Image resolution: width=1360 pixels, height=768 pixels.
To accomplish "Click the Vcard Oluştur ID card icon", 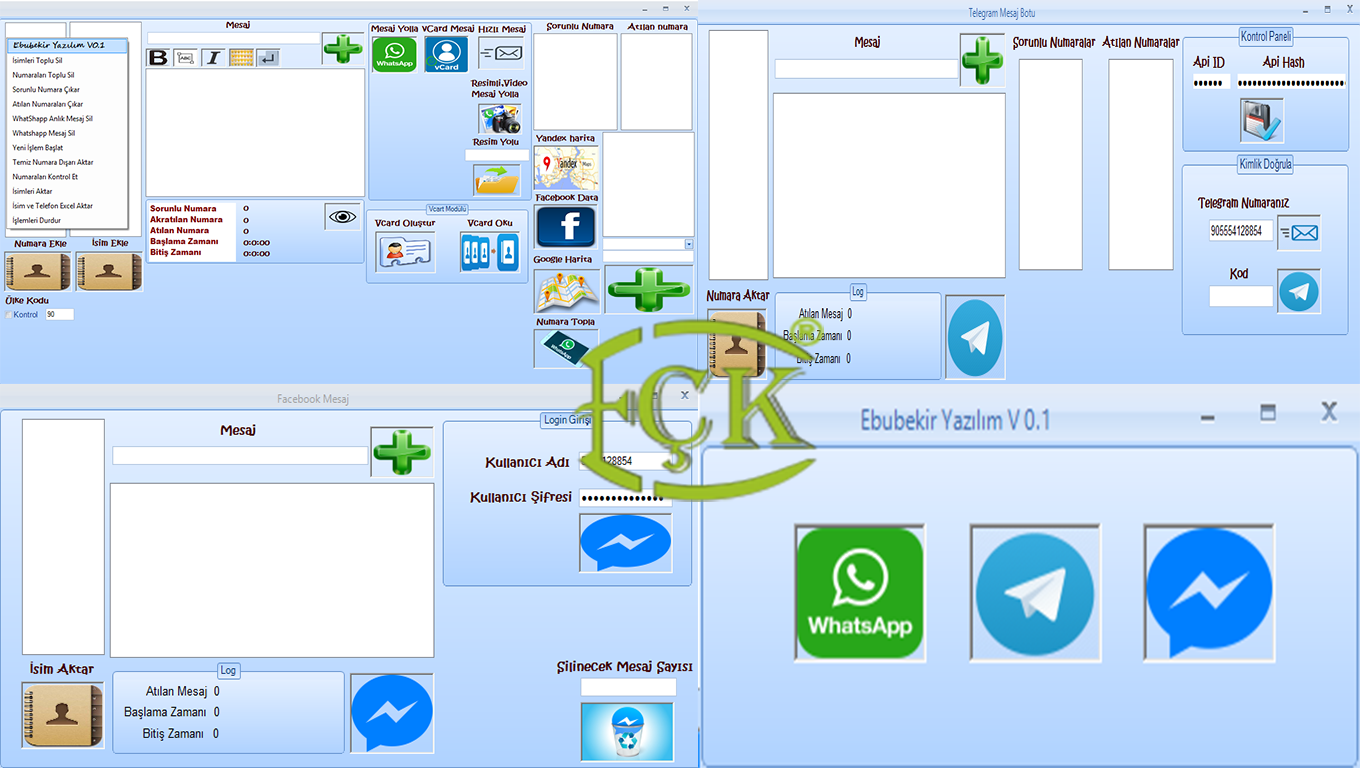I will click(x=405, y=252).
